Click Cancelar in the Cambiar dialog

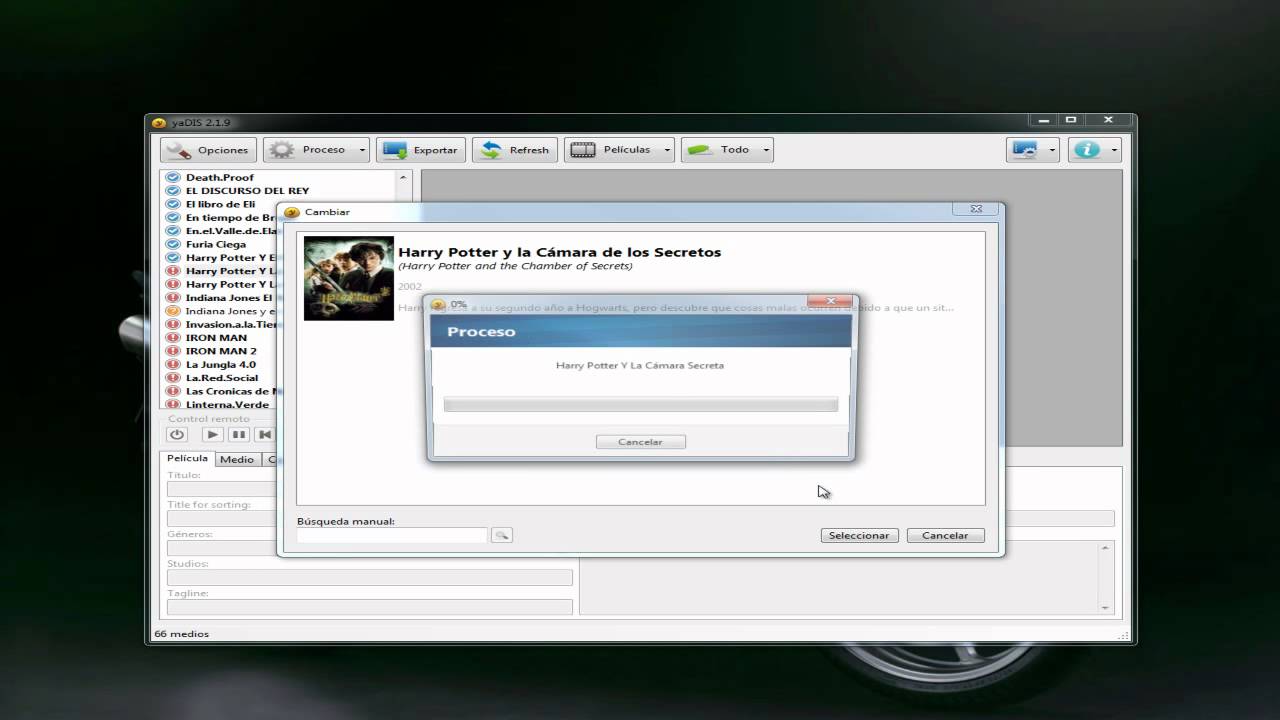[x=945, y=535]
